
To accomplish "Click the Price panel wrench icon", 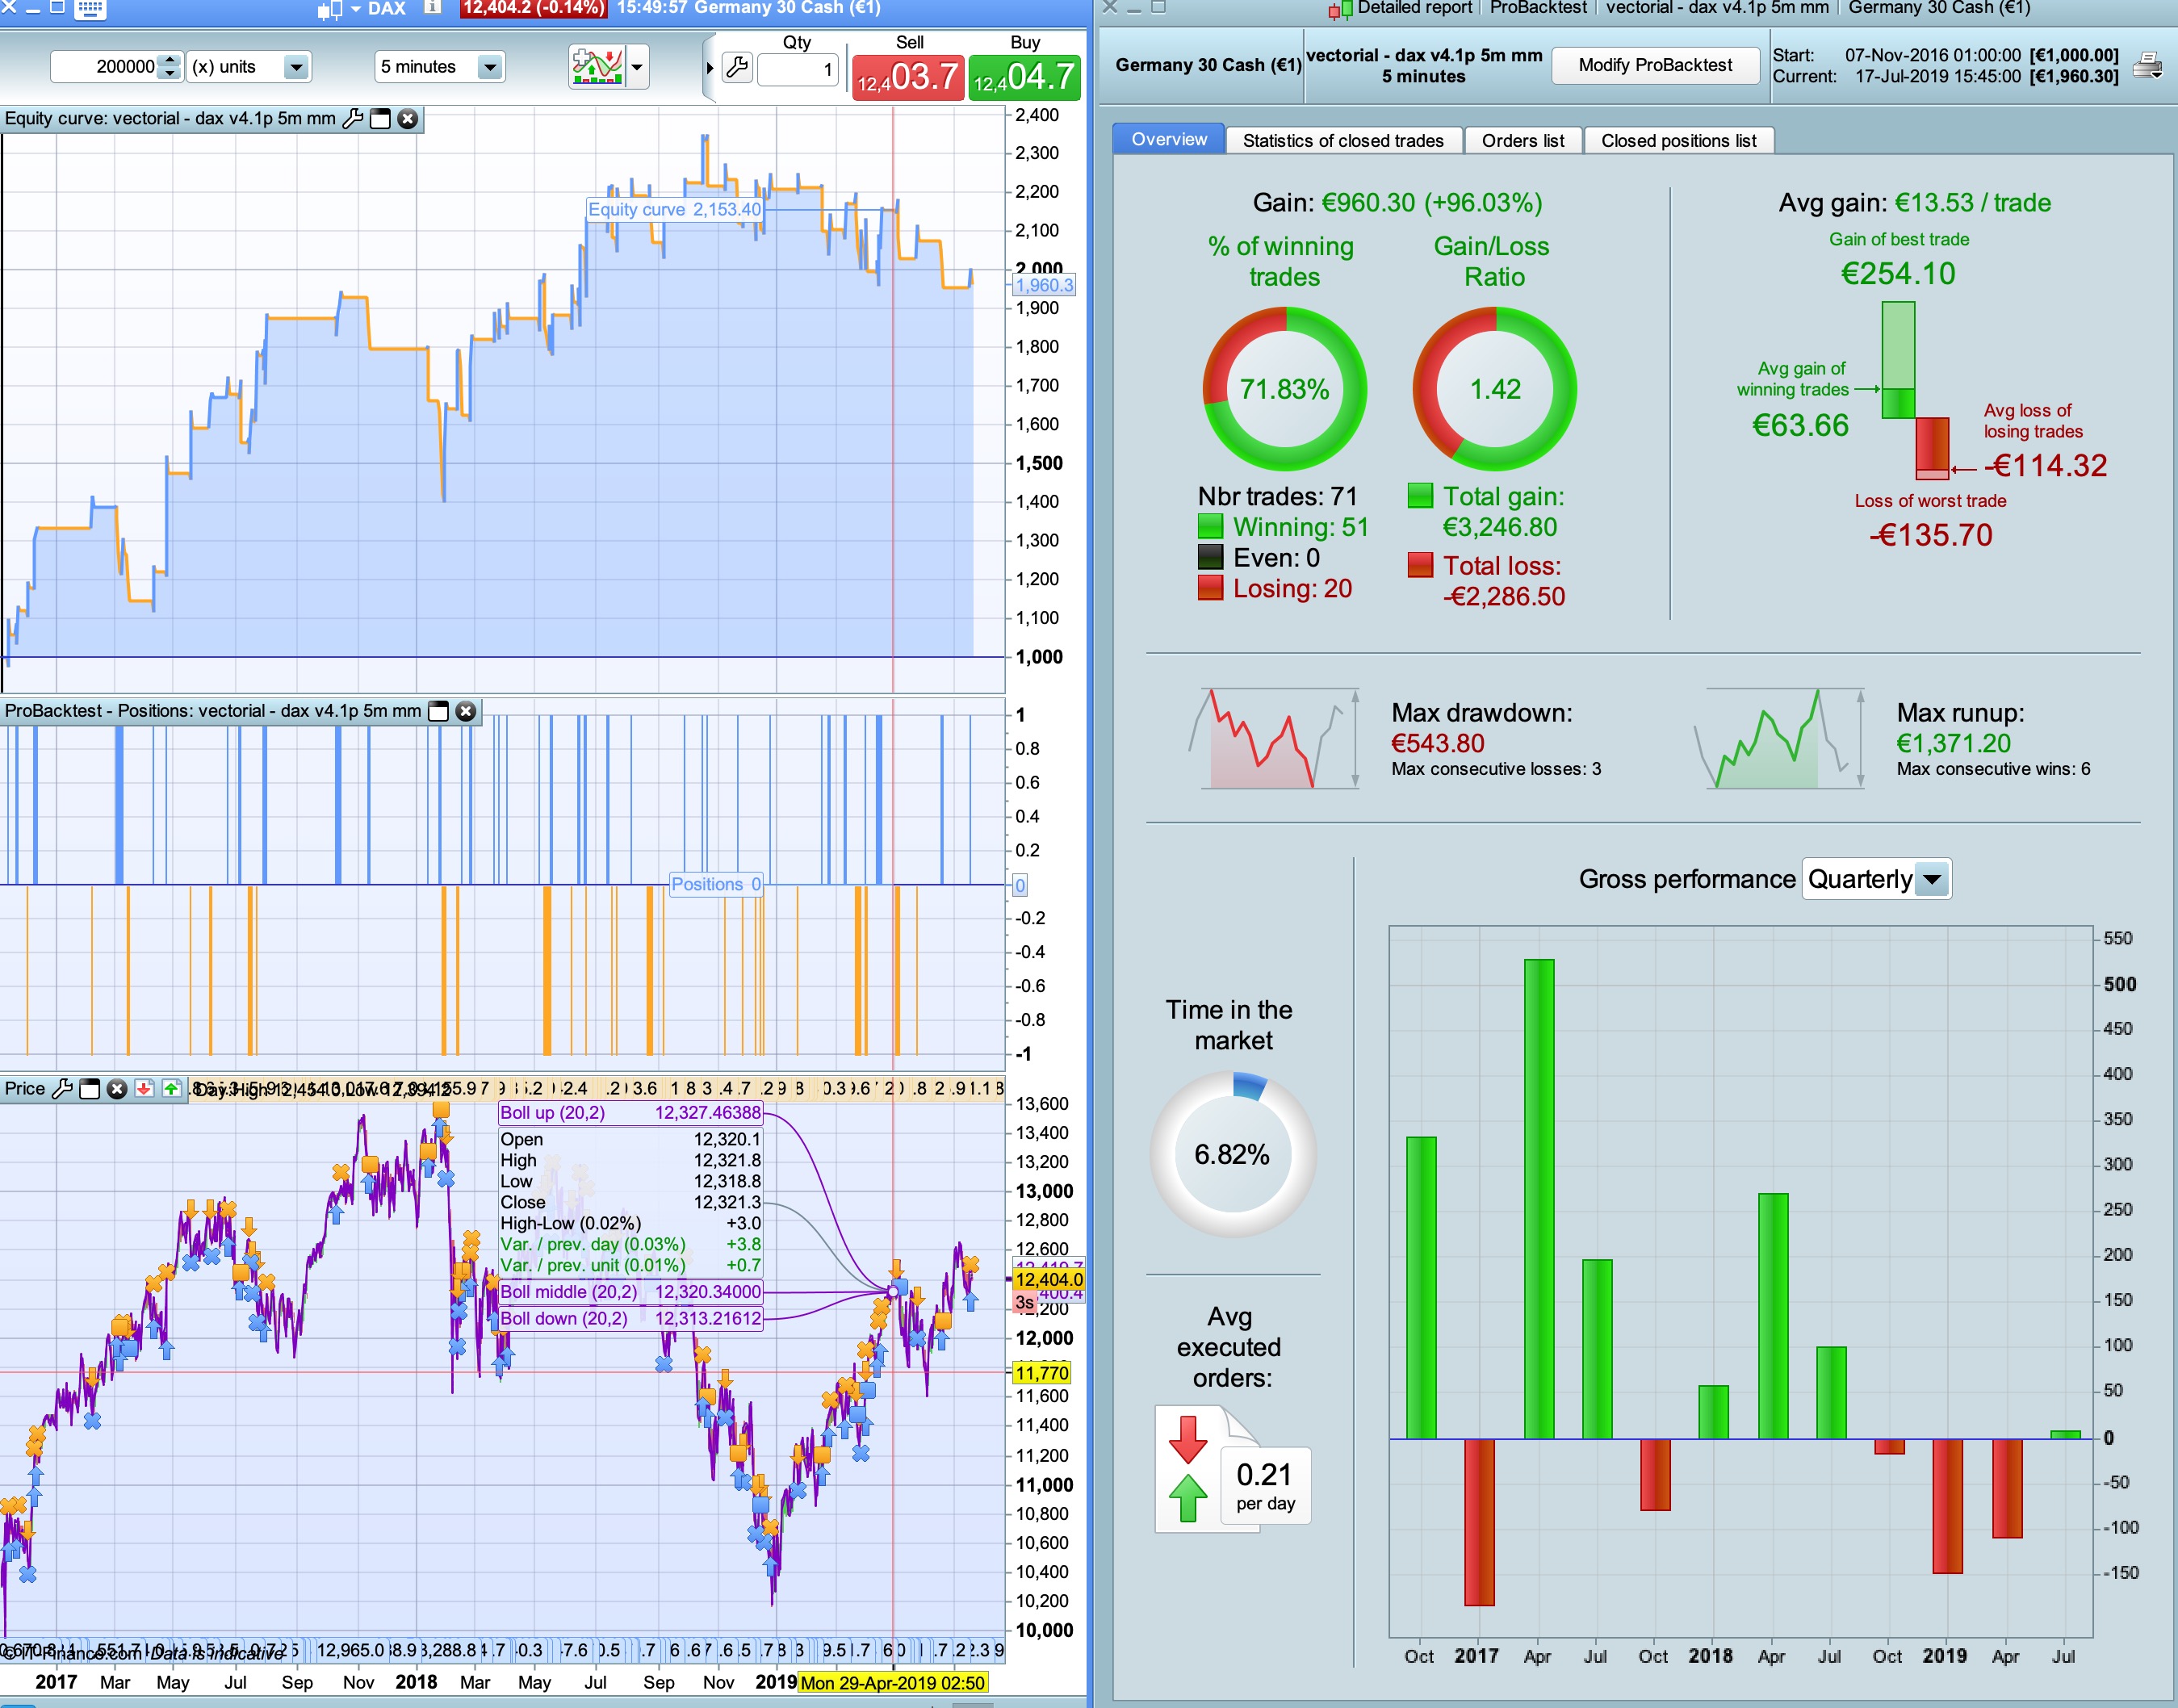I will (62, 1089).
